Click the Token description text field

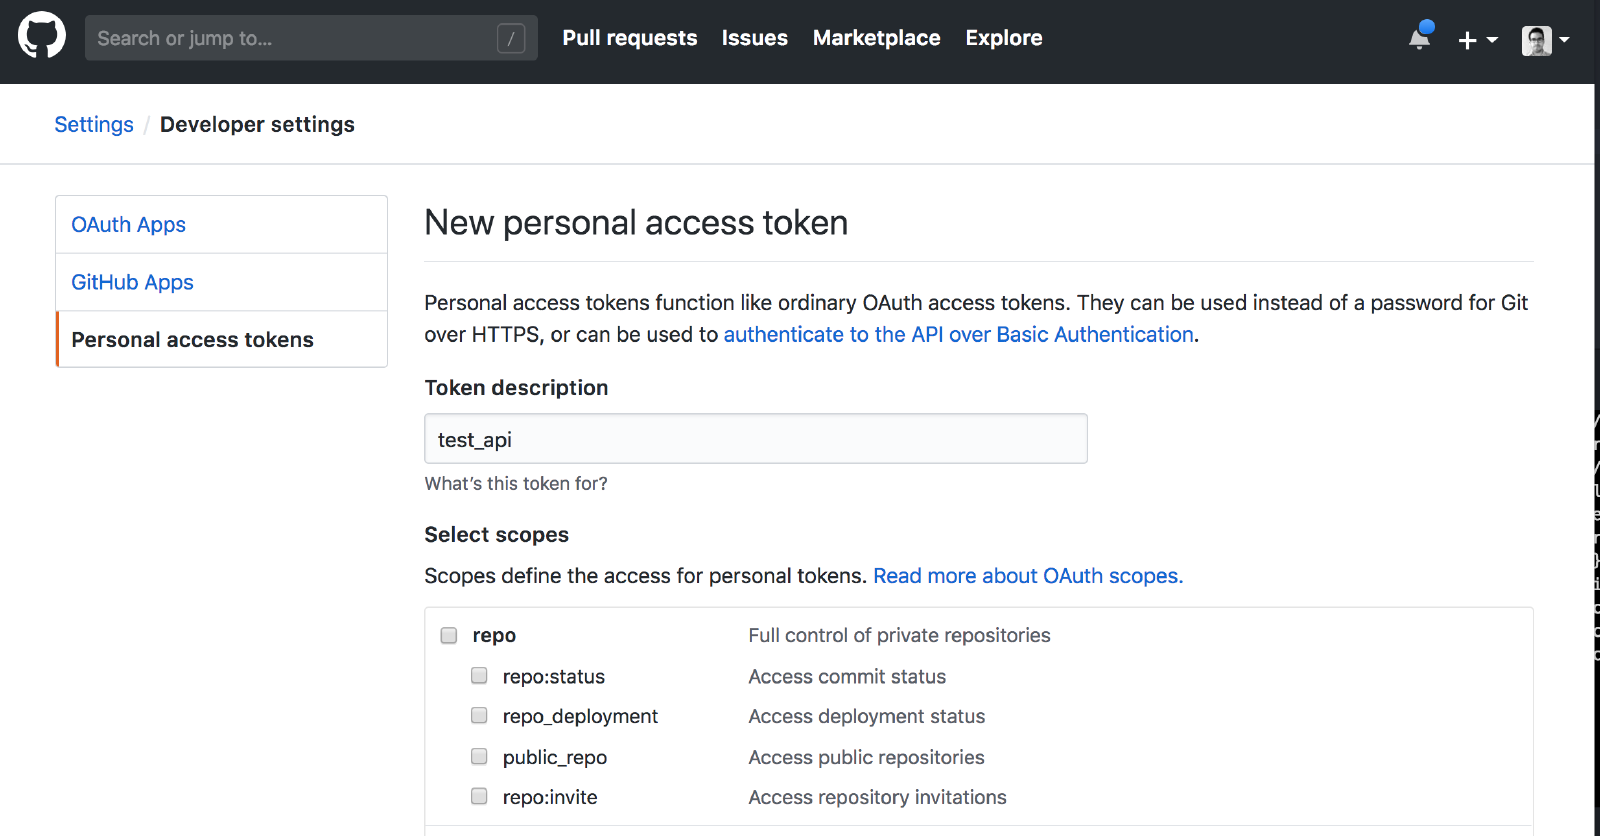pyautogui.click(x=755, y=439)
